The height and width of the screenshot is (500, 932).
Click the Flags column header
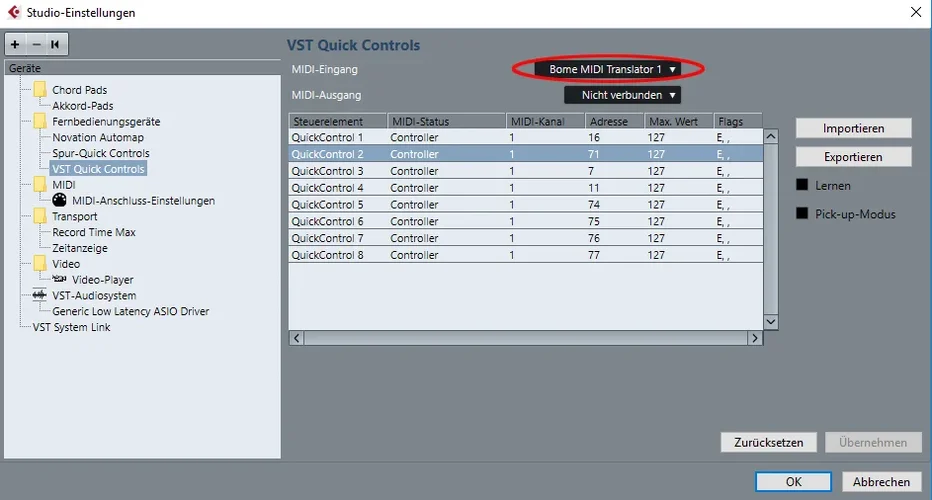pos(738,121)
